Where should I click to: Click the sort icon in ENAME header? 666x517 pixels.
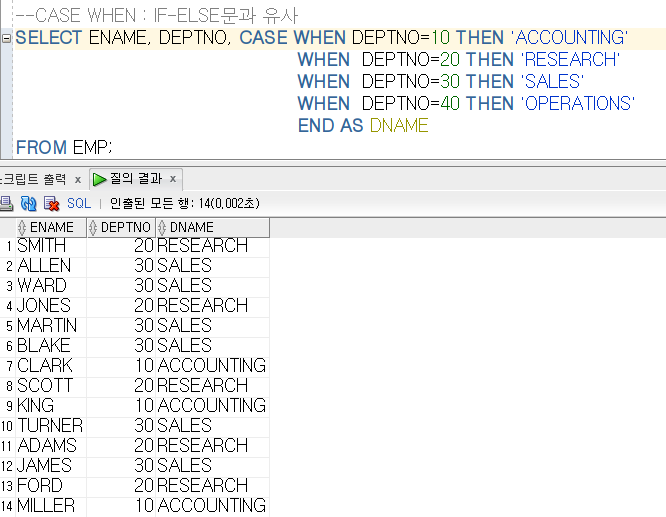[22, 228]
